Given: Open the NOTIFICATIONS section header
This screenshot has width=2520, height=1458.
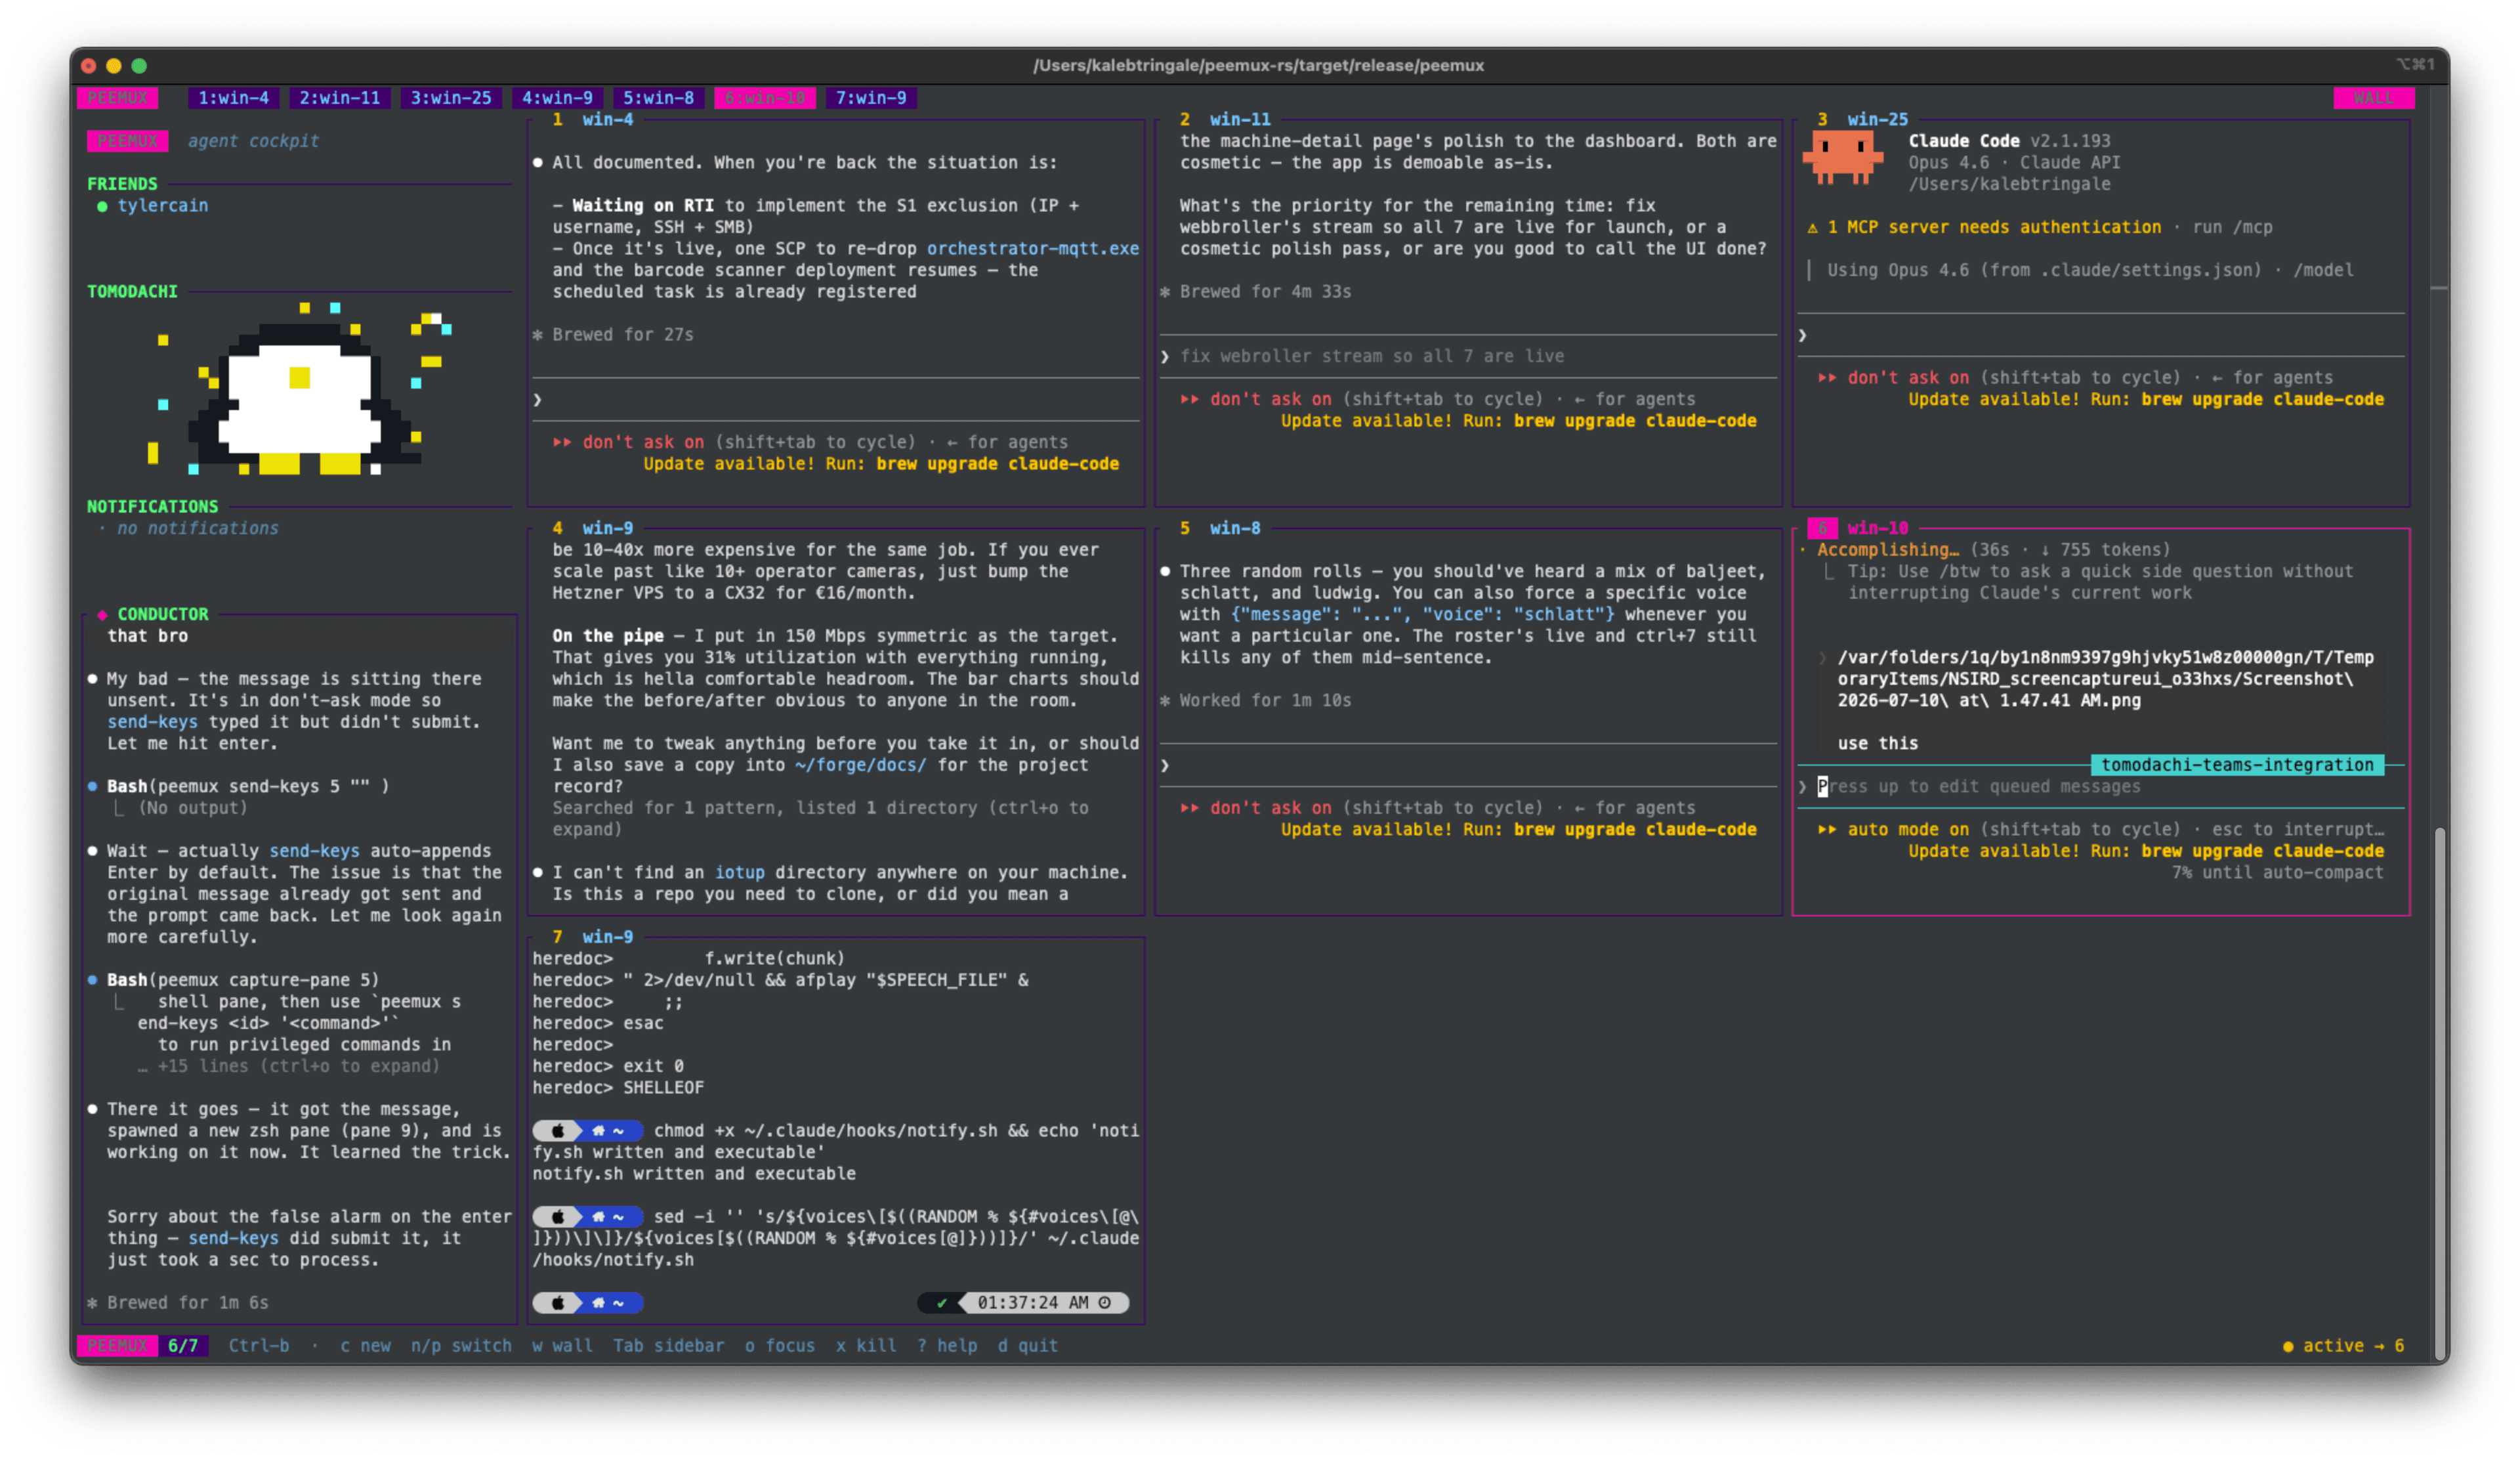Looking at the screenshot, I should coord(152,507).
